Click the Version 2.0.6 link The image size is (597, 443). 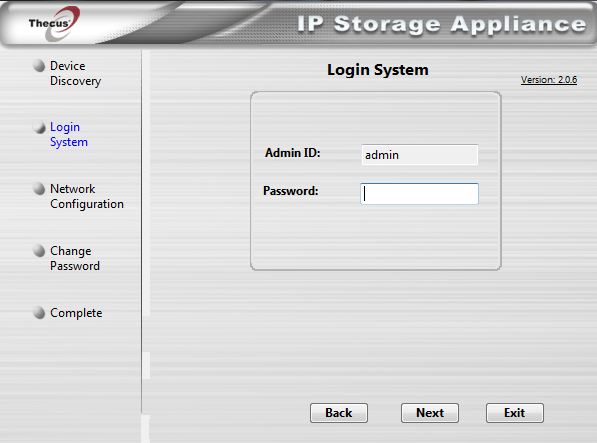(549, 80)
